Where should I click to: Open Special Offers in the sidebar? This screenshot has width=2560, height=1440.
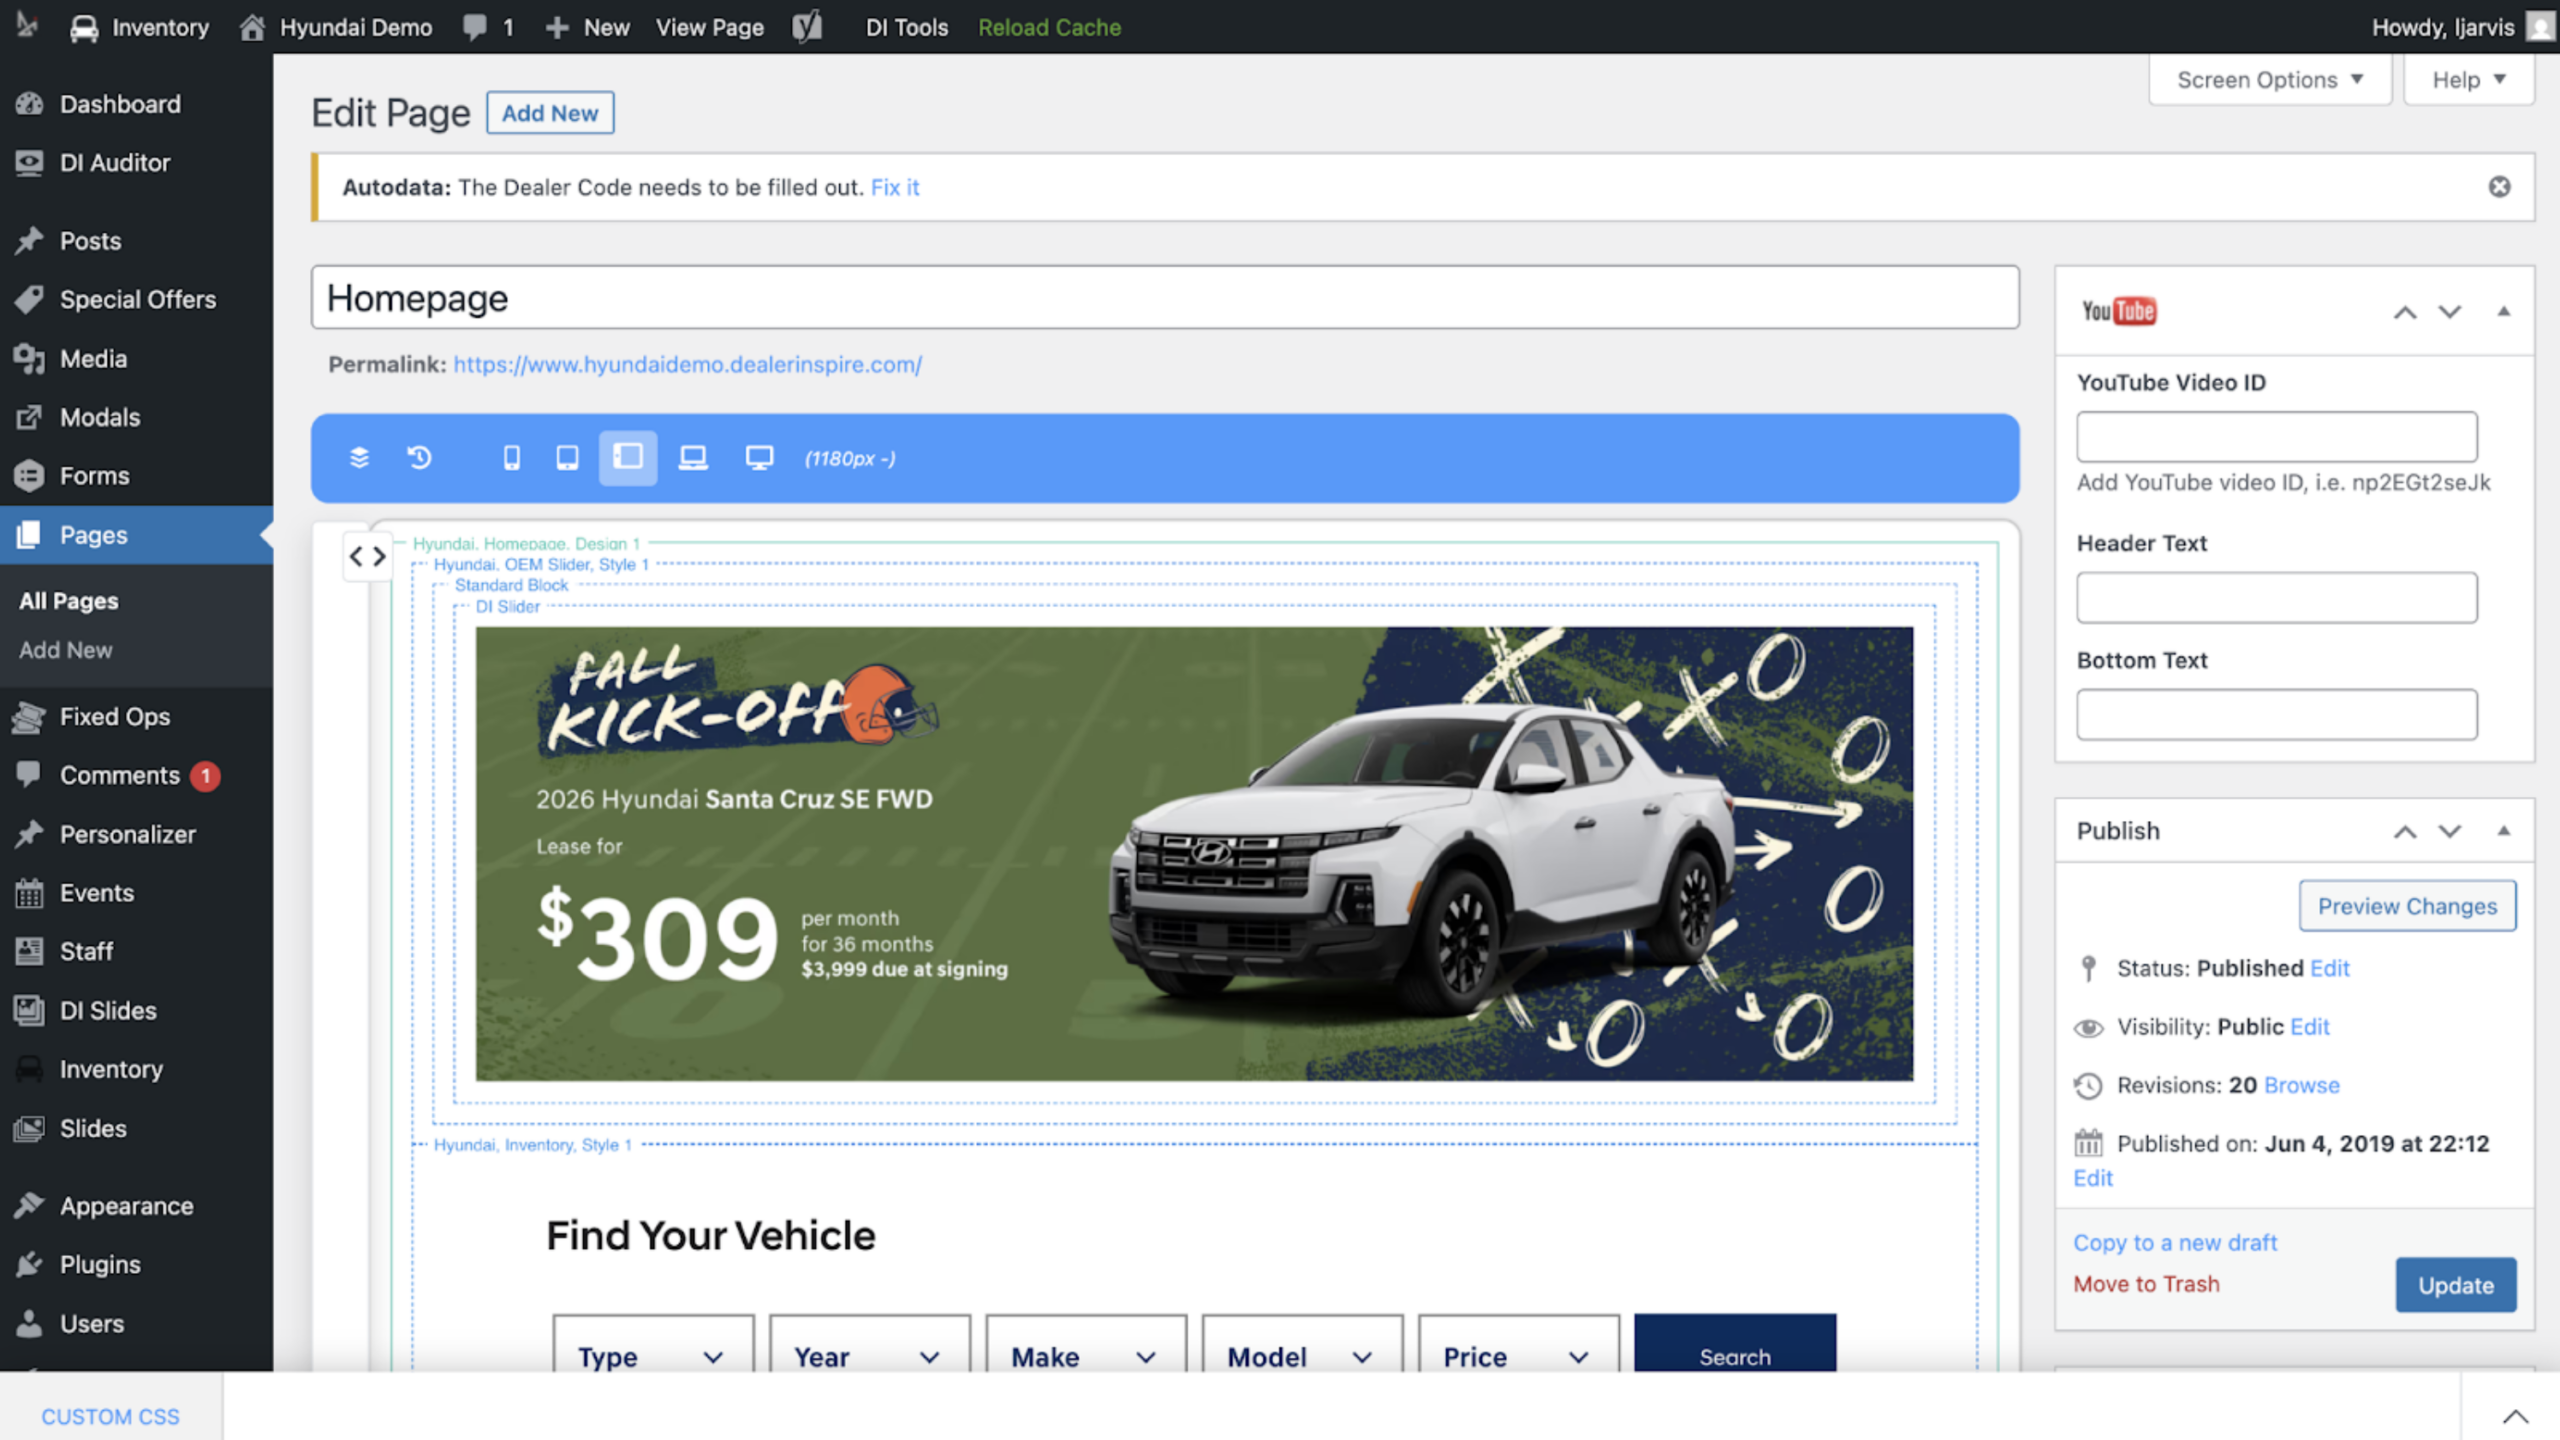[136, 299]
